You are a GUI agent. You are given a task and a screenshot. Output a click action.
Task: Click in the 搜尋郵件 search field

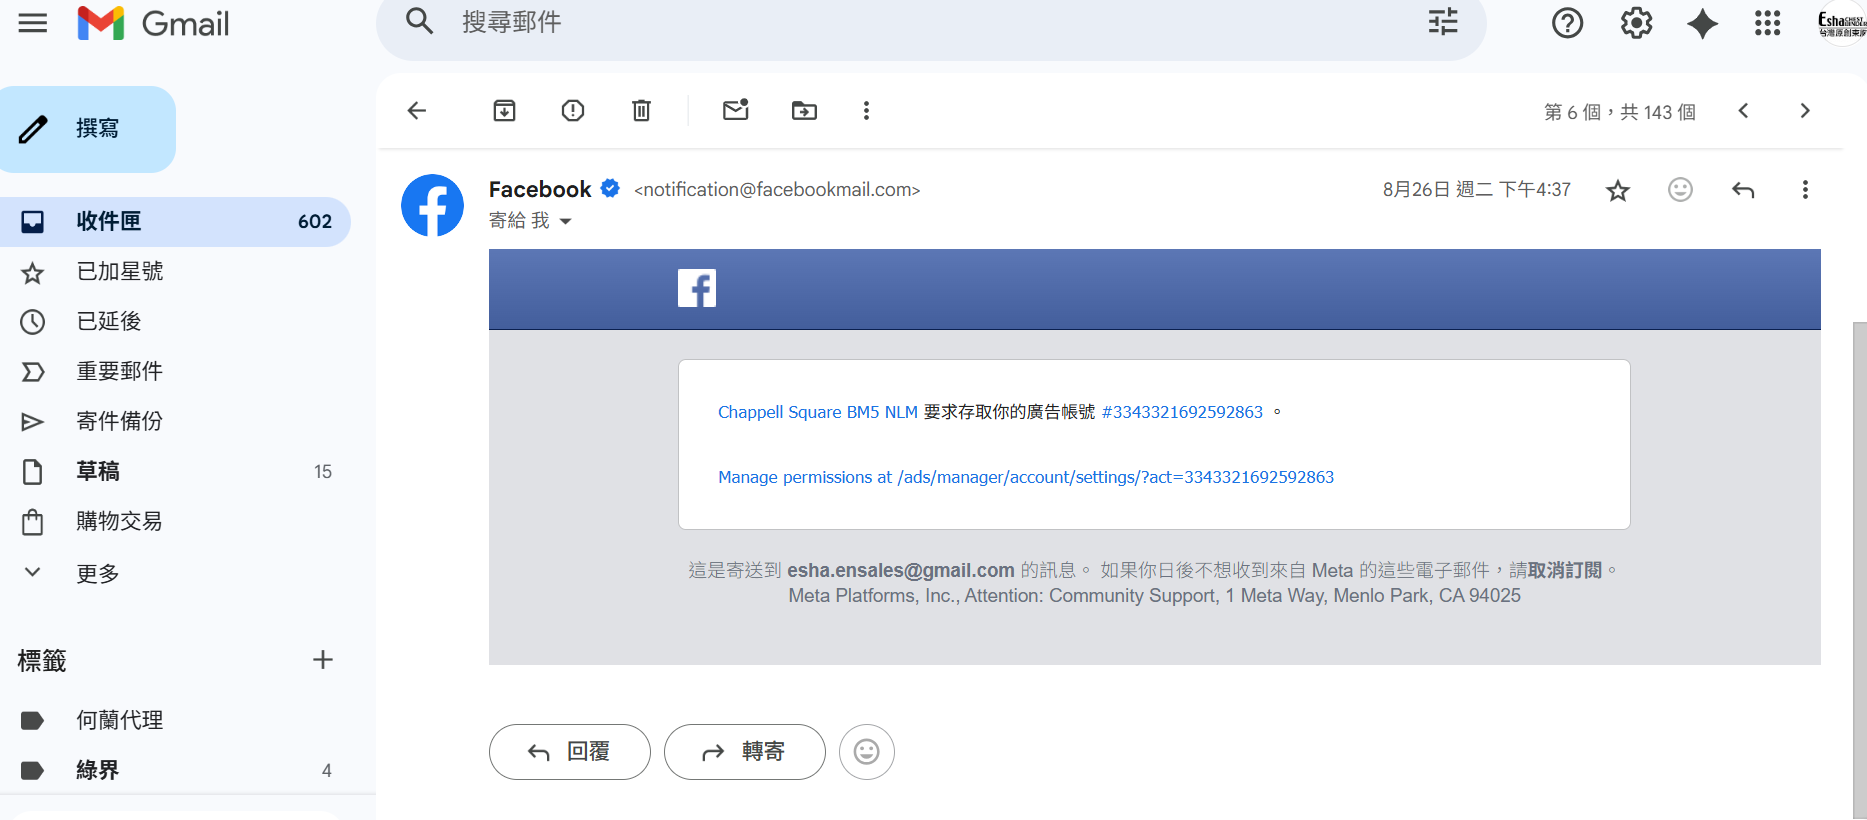pyautogui.click(x=930, y=22)
